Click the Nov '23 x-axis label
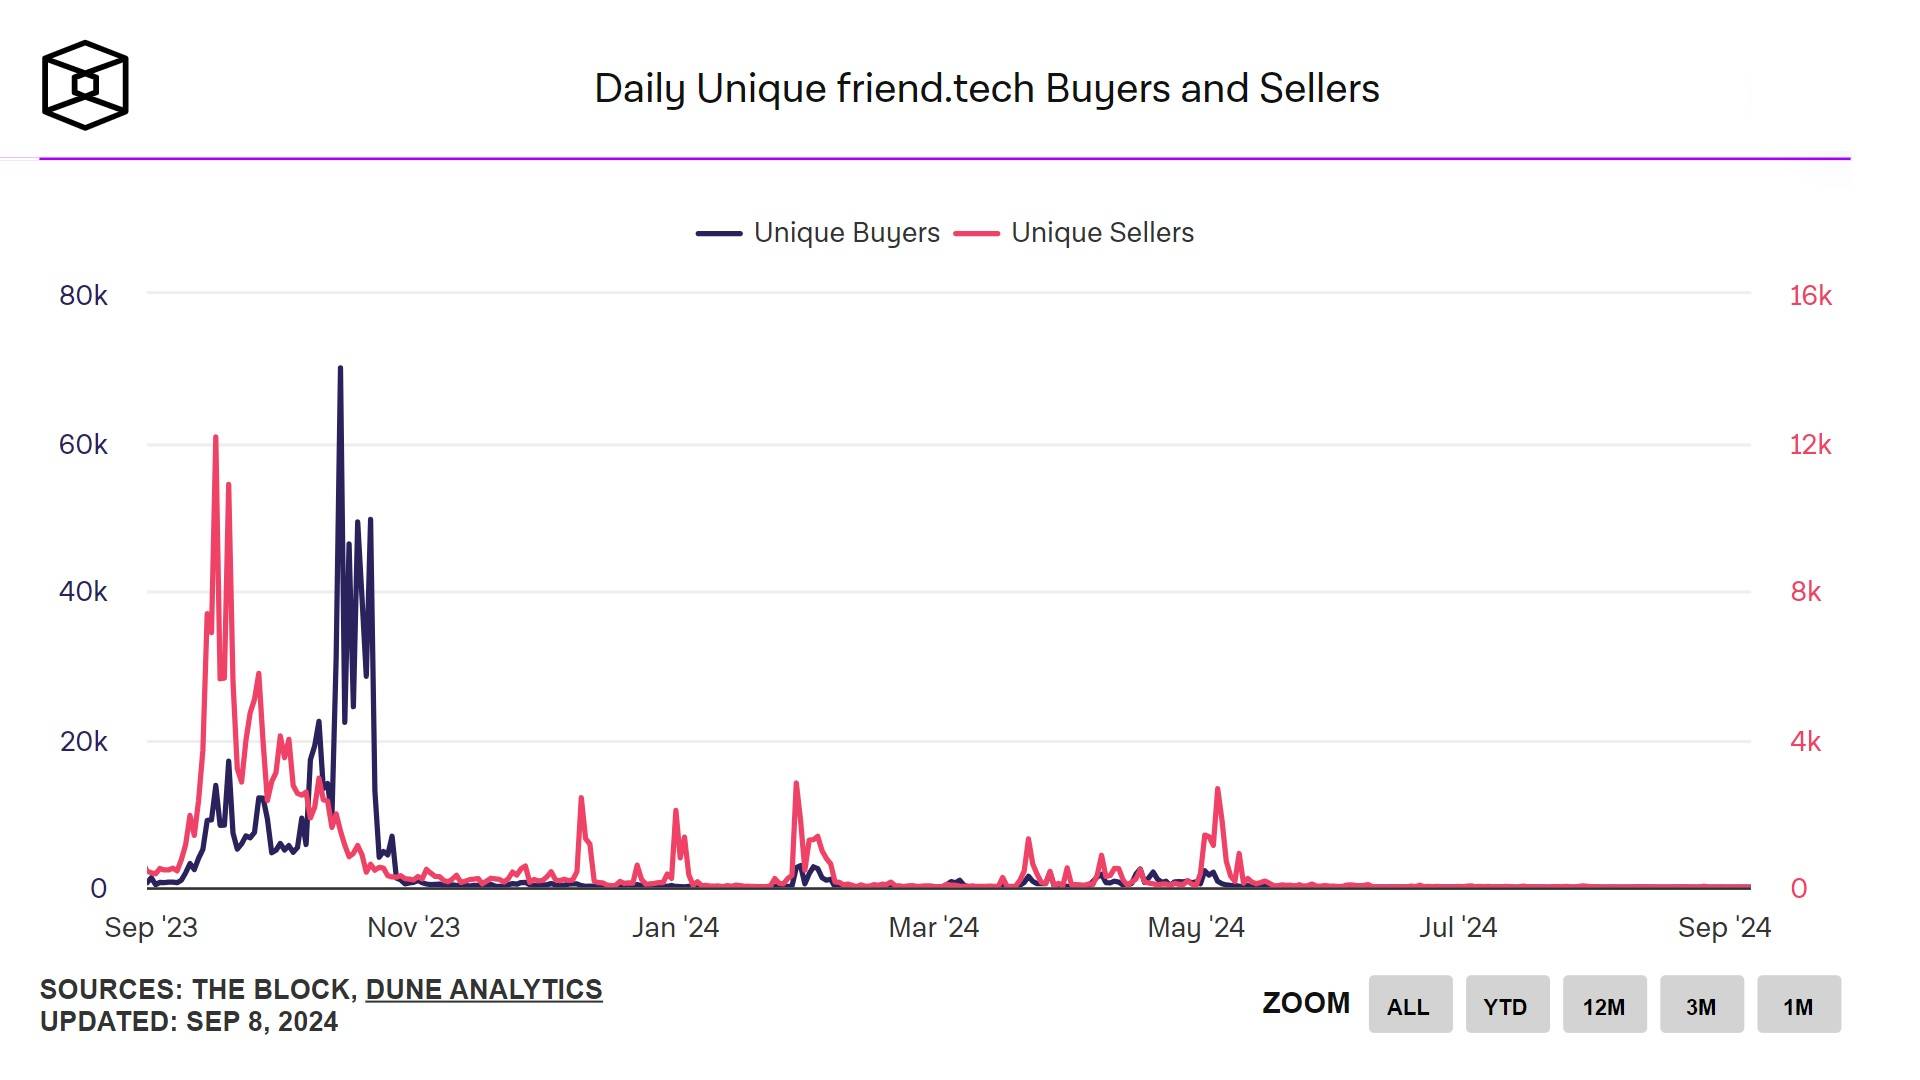The width and height of the screenshot is (1920, 1080). tap(413, 928)
